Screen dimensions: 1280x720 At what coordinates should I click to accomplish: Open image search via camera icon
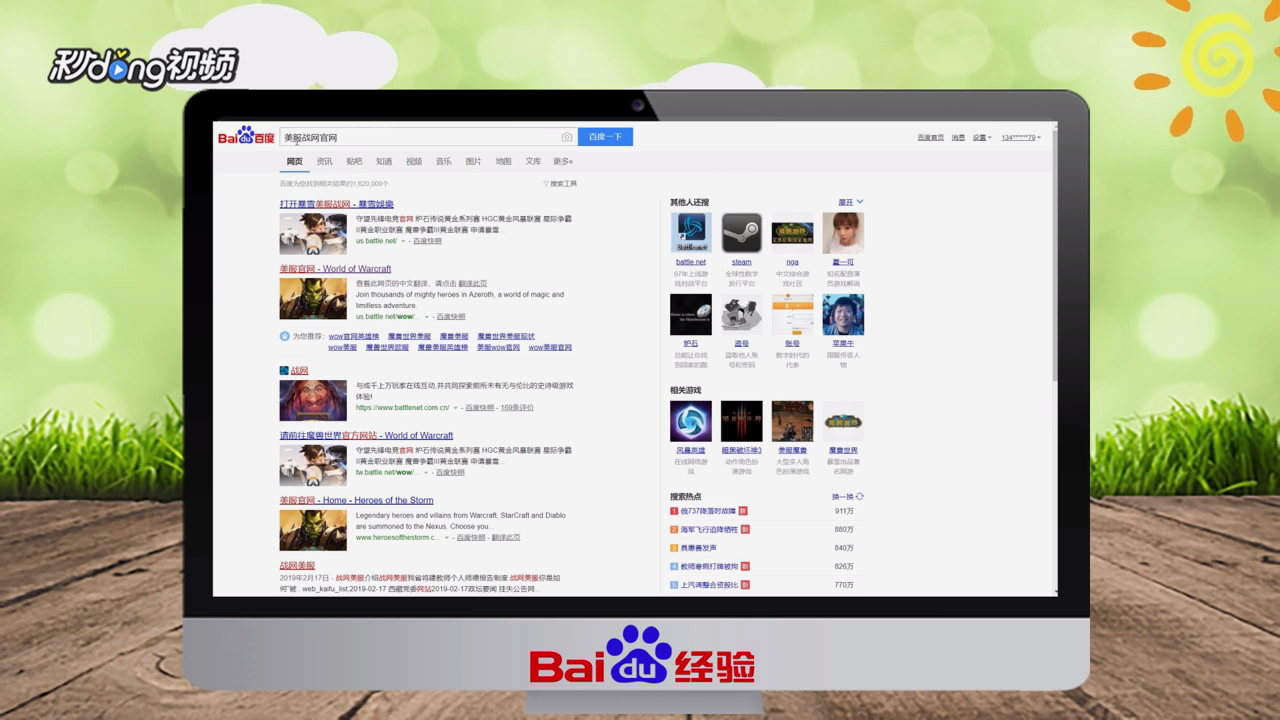[x=567, y=137]
